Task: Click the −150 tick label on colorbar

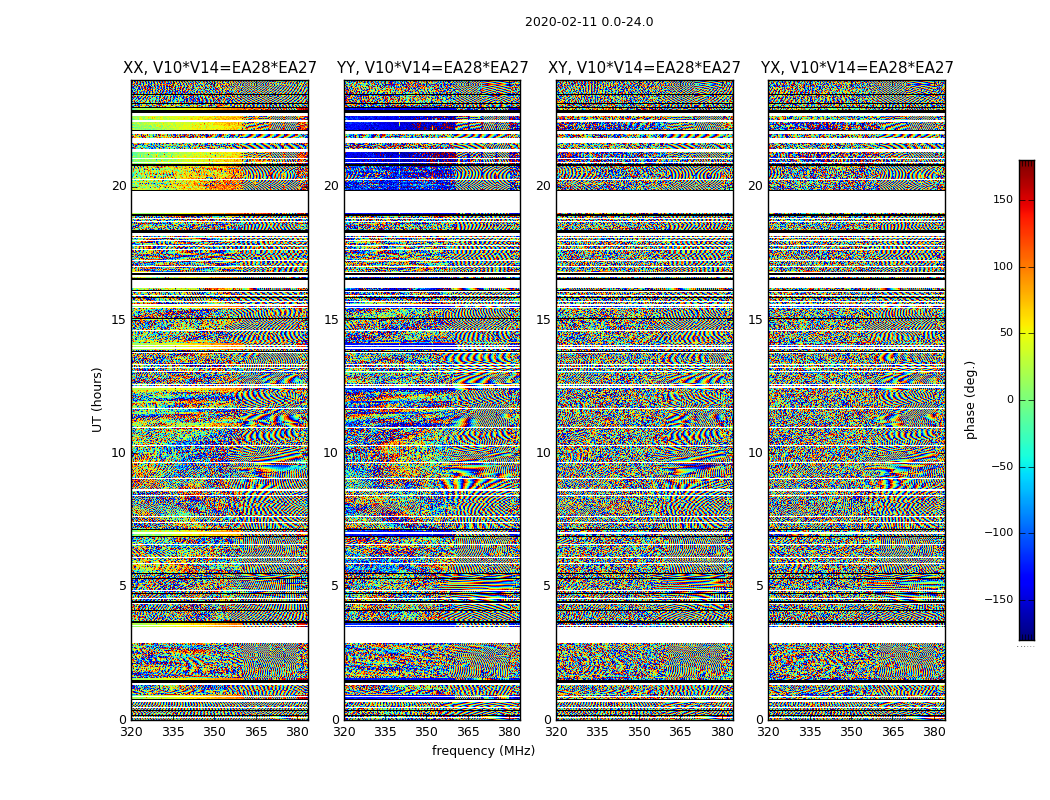Action: (999, 599)
